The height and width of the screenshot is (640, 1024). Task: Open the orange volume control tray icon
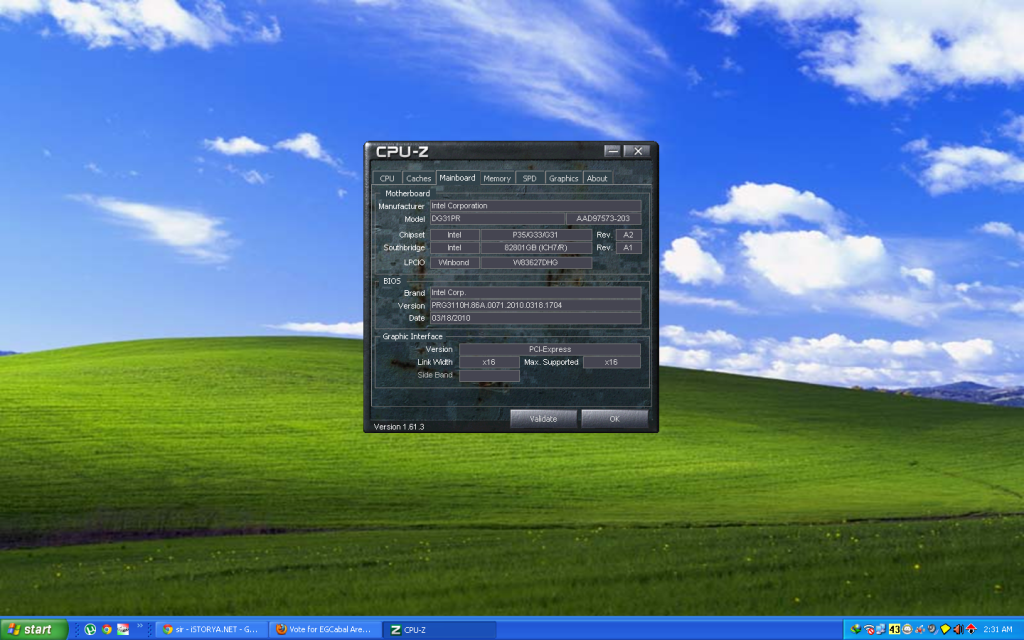[958, 630]
